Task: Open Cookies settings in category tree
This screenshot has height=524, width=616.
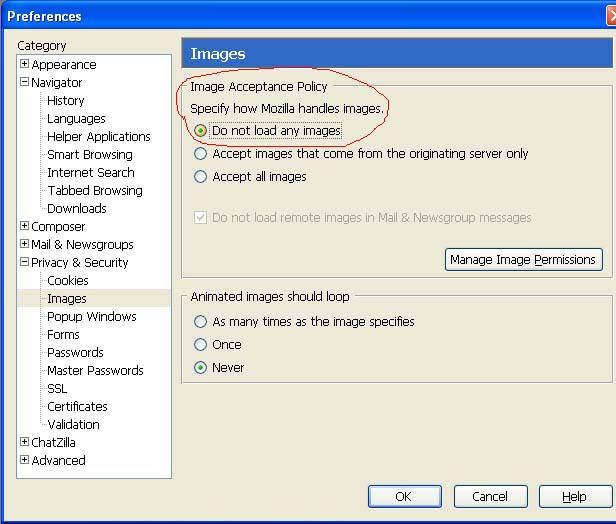Action: click(68, 281)
